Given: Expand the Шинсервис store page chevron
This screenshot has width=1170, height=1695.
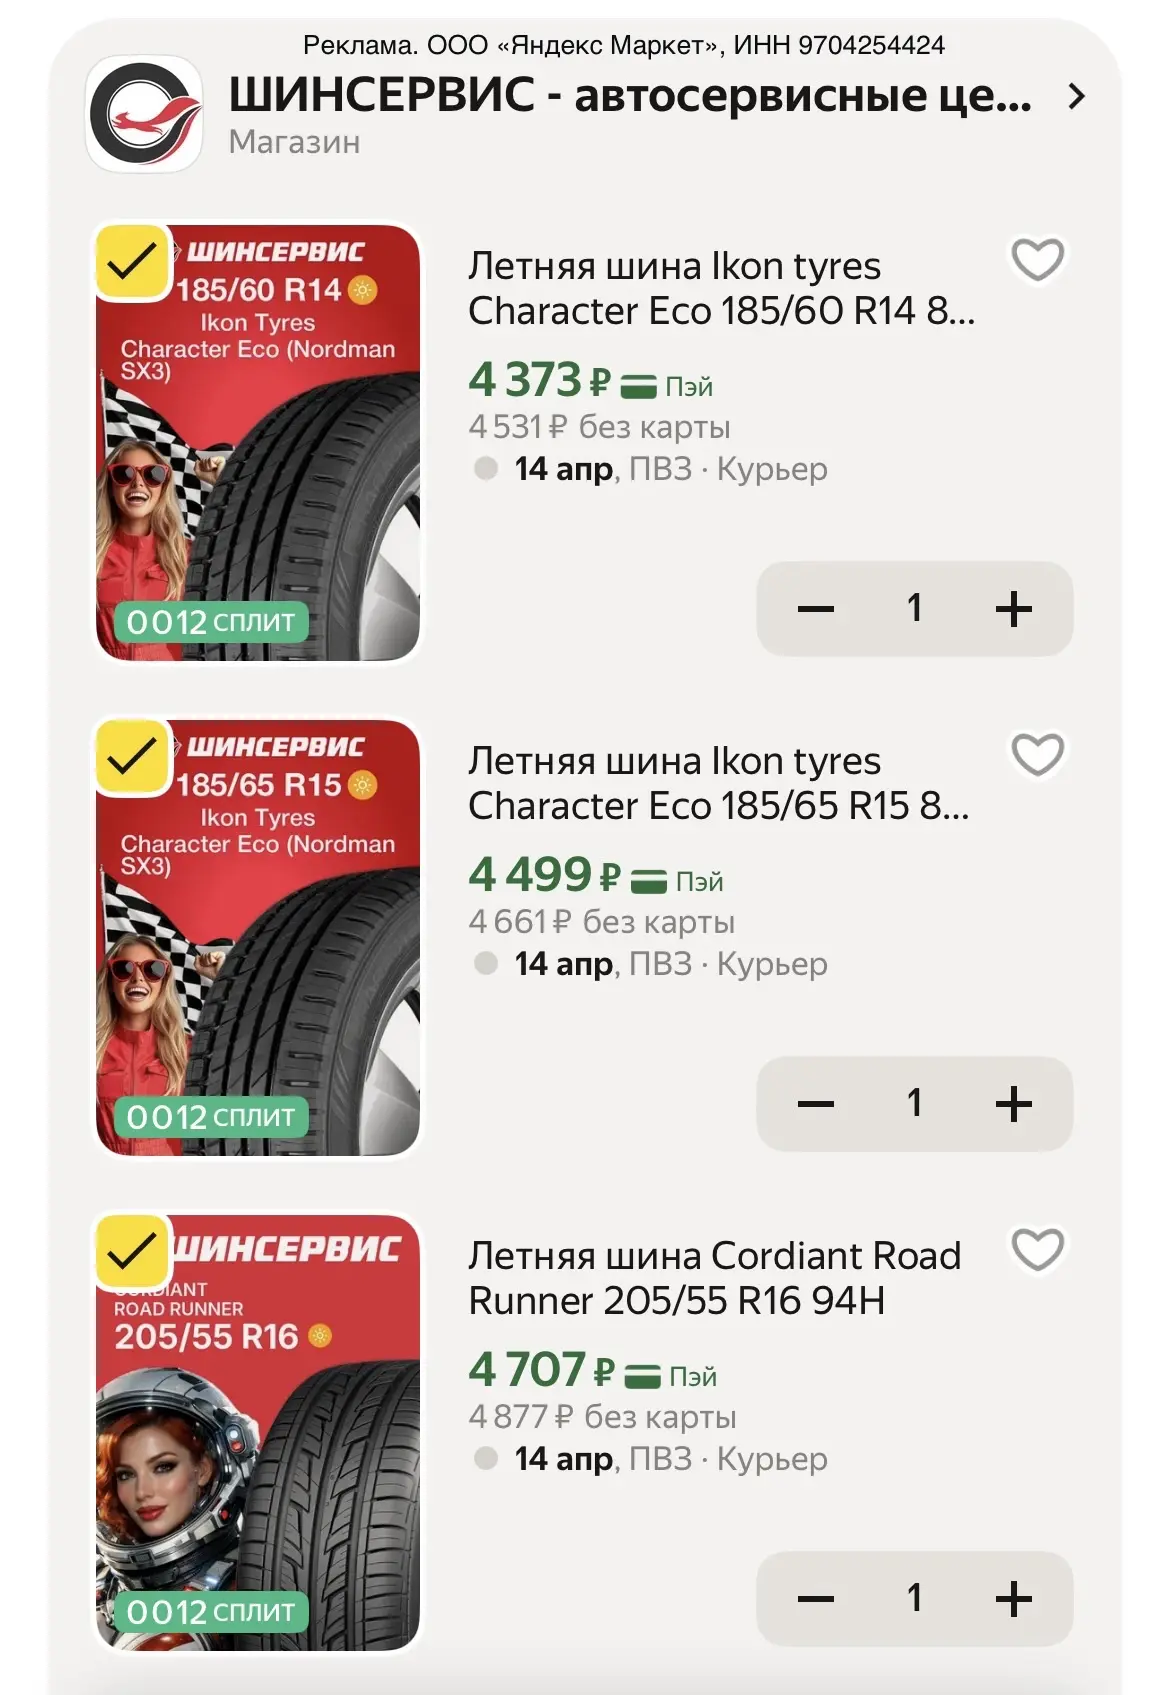Looking at the screenshot, I should 1076,97.
